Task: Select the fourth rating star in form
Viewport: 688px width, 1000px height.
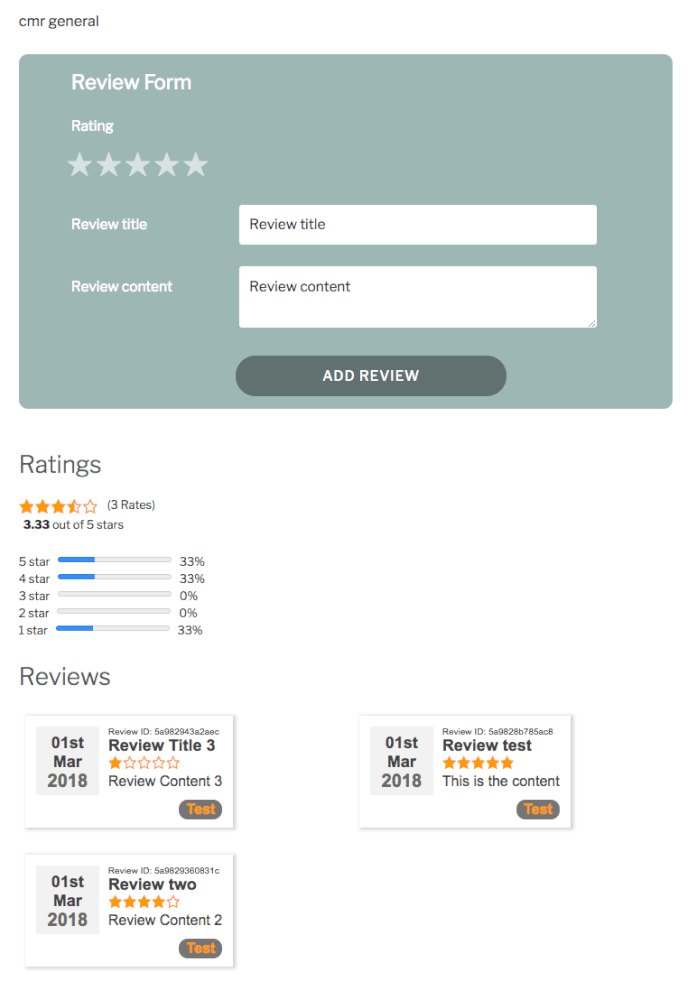Action: point(167,165)
